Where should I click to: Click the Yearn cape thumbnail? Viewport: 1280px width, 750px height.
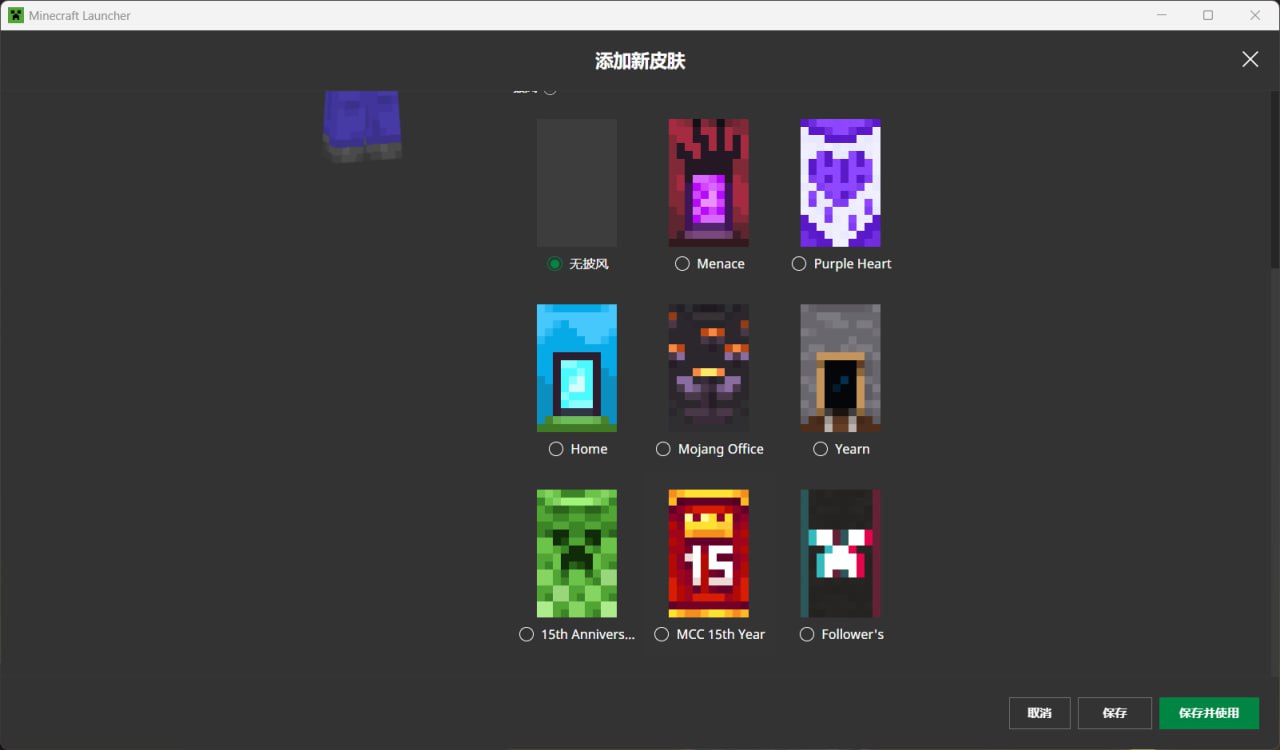pos(840,368)
